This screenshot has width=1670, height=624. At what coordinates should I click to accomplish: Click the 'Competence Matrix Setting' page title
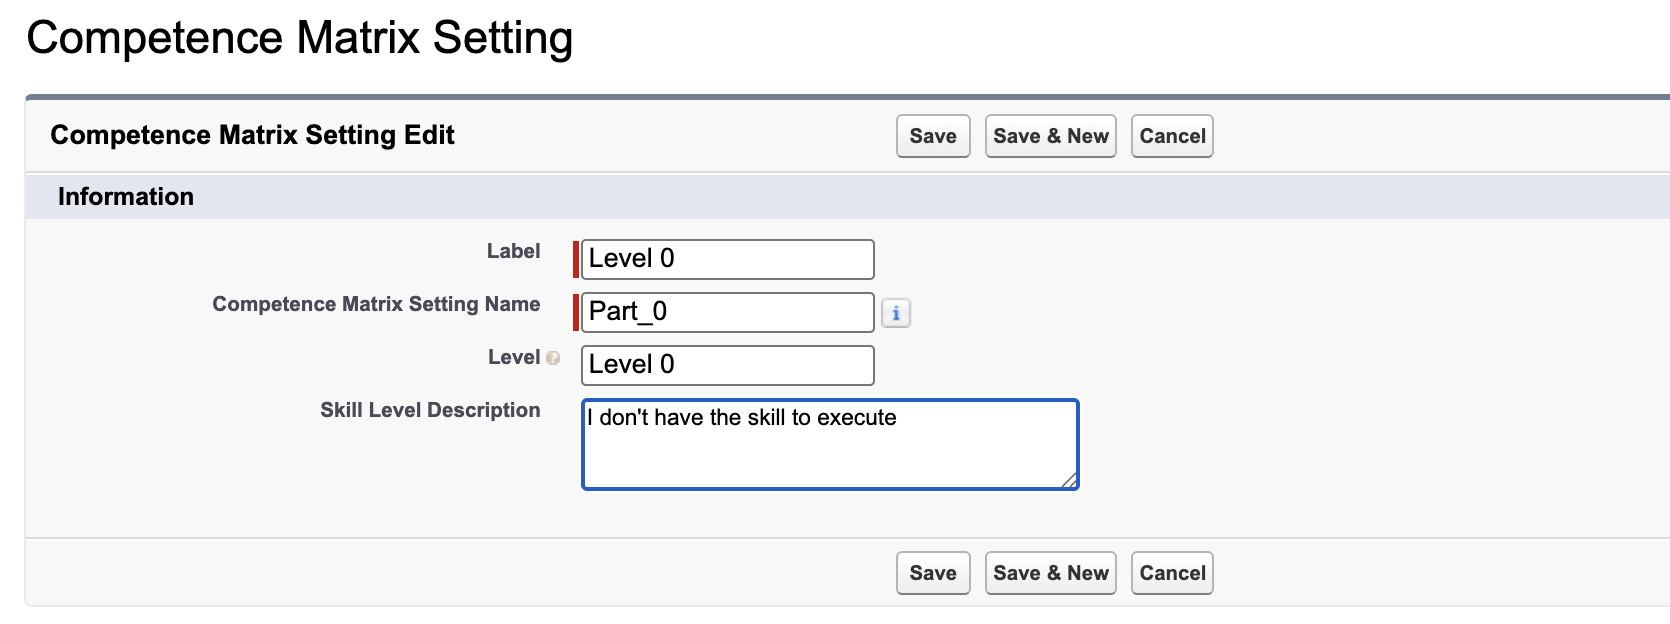(299, 38)
